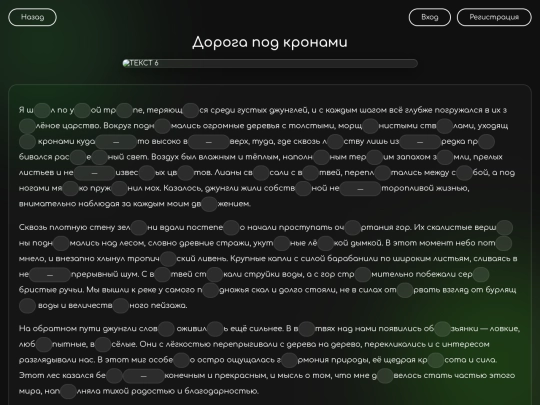Choose the missing letter in 'тр_пе'
The width and height of the screenshot is (540, 405).
124,110
